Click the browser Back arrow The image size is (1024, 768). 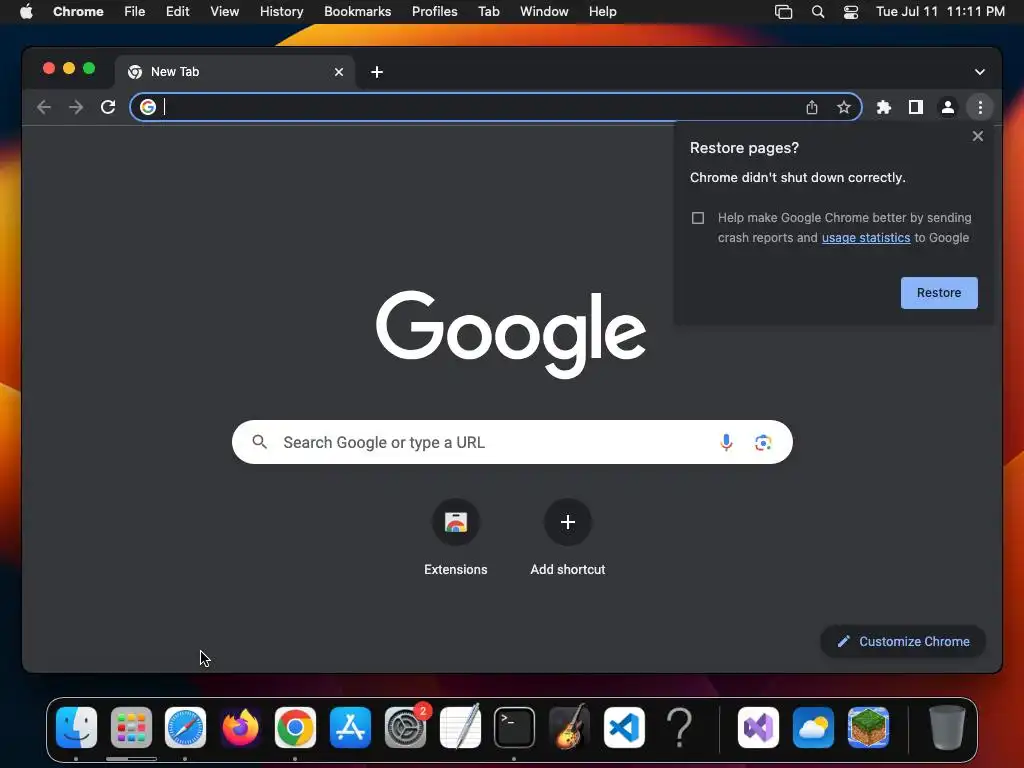tap(44, 107)
